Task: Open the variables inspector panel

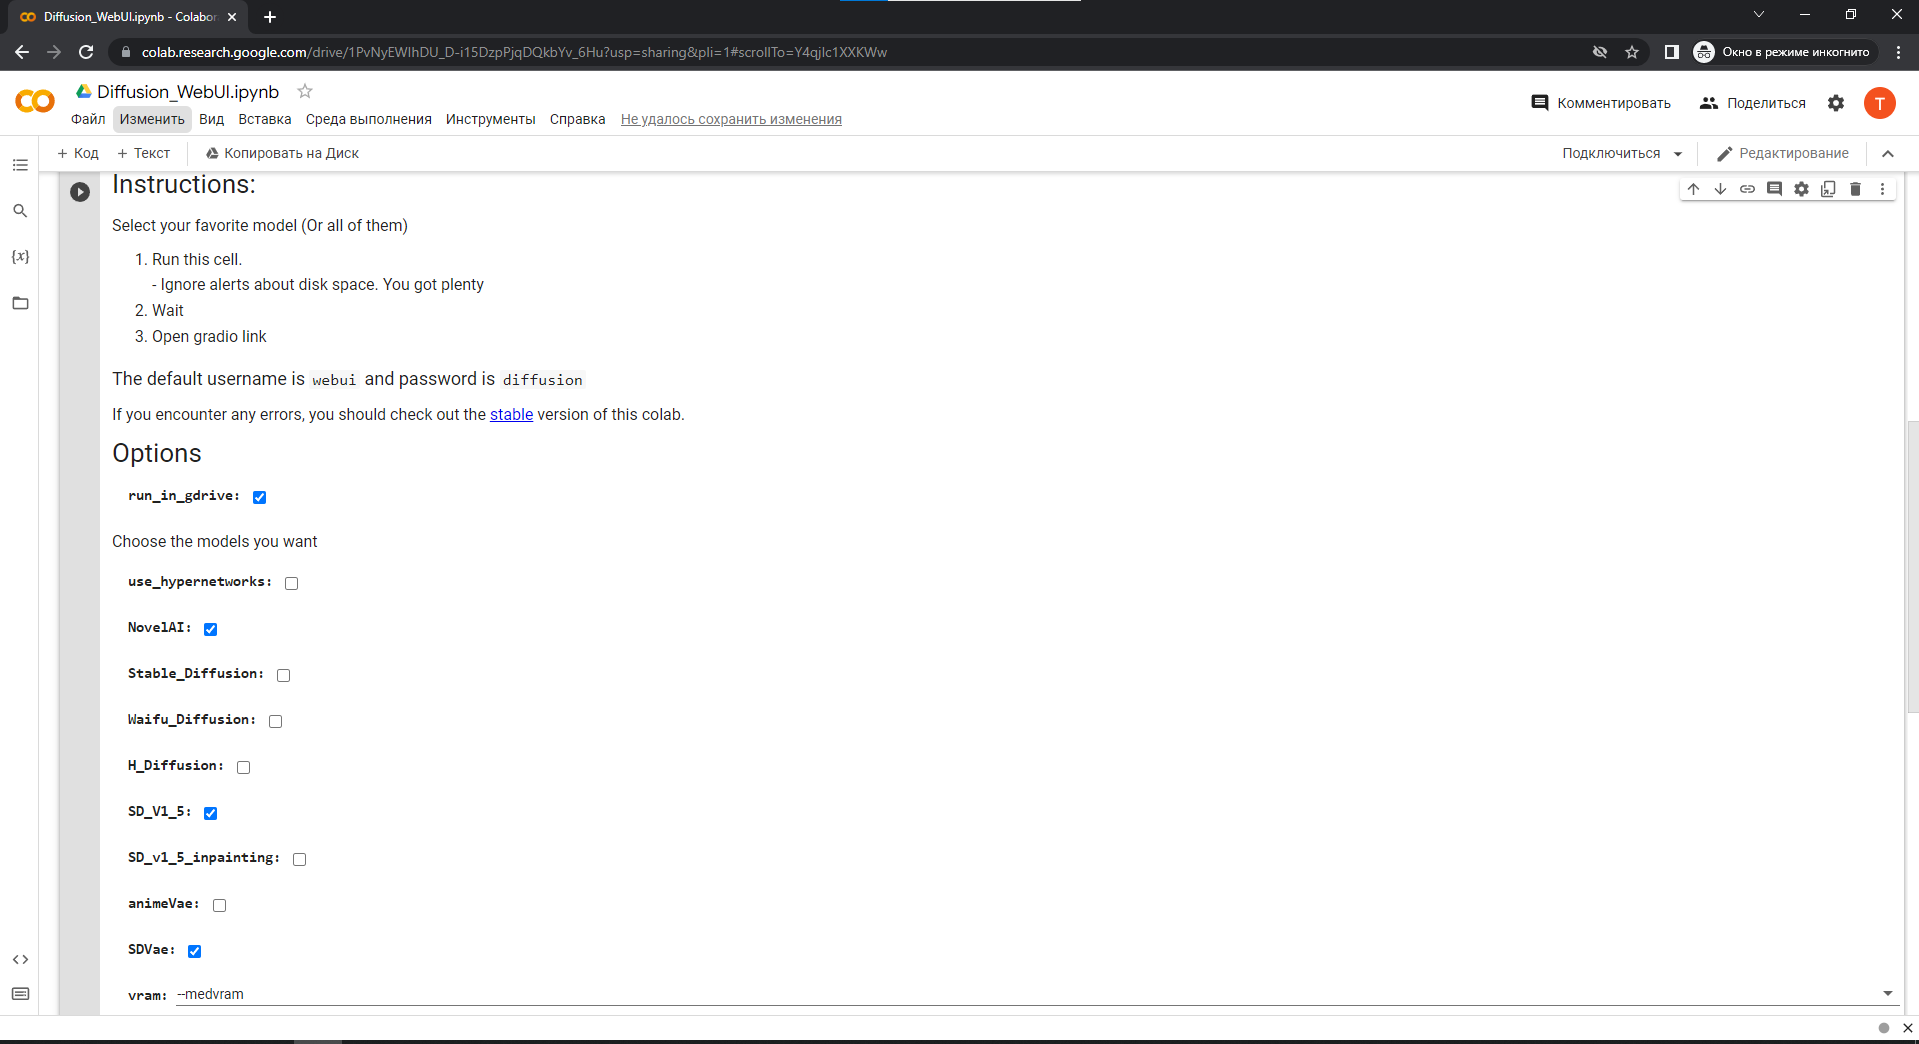Action: (20, 256)
